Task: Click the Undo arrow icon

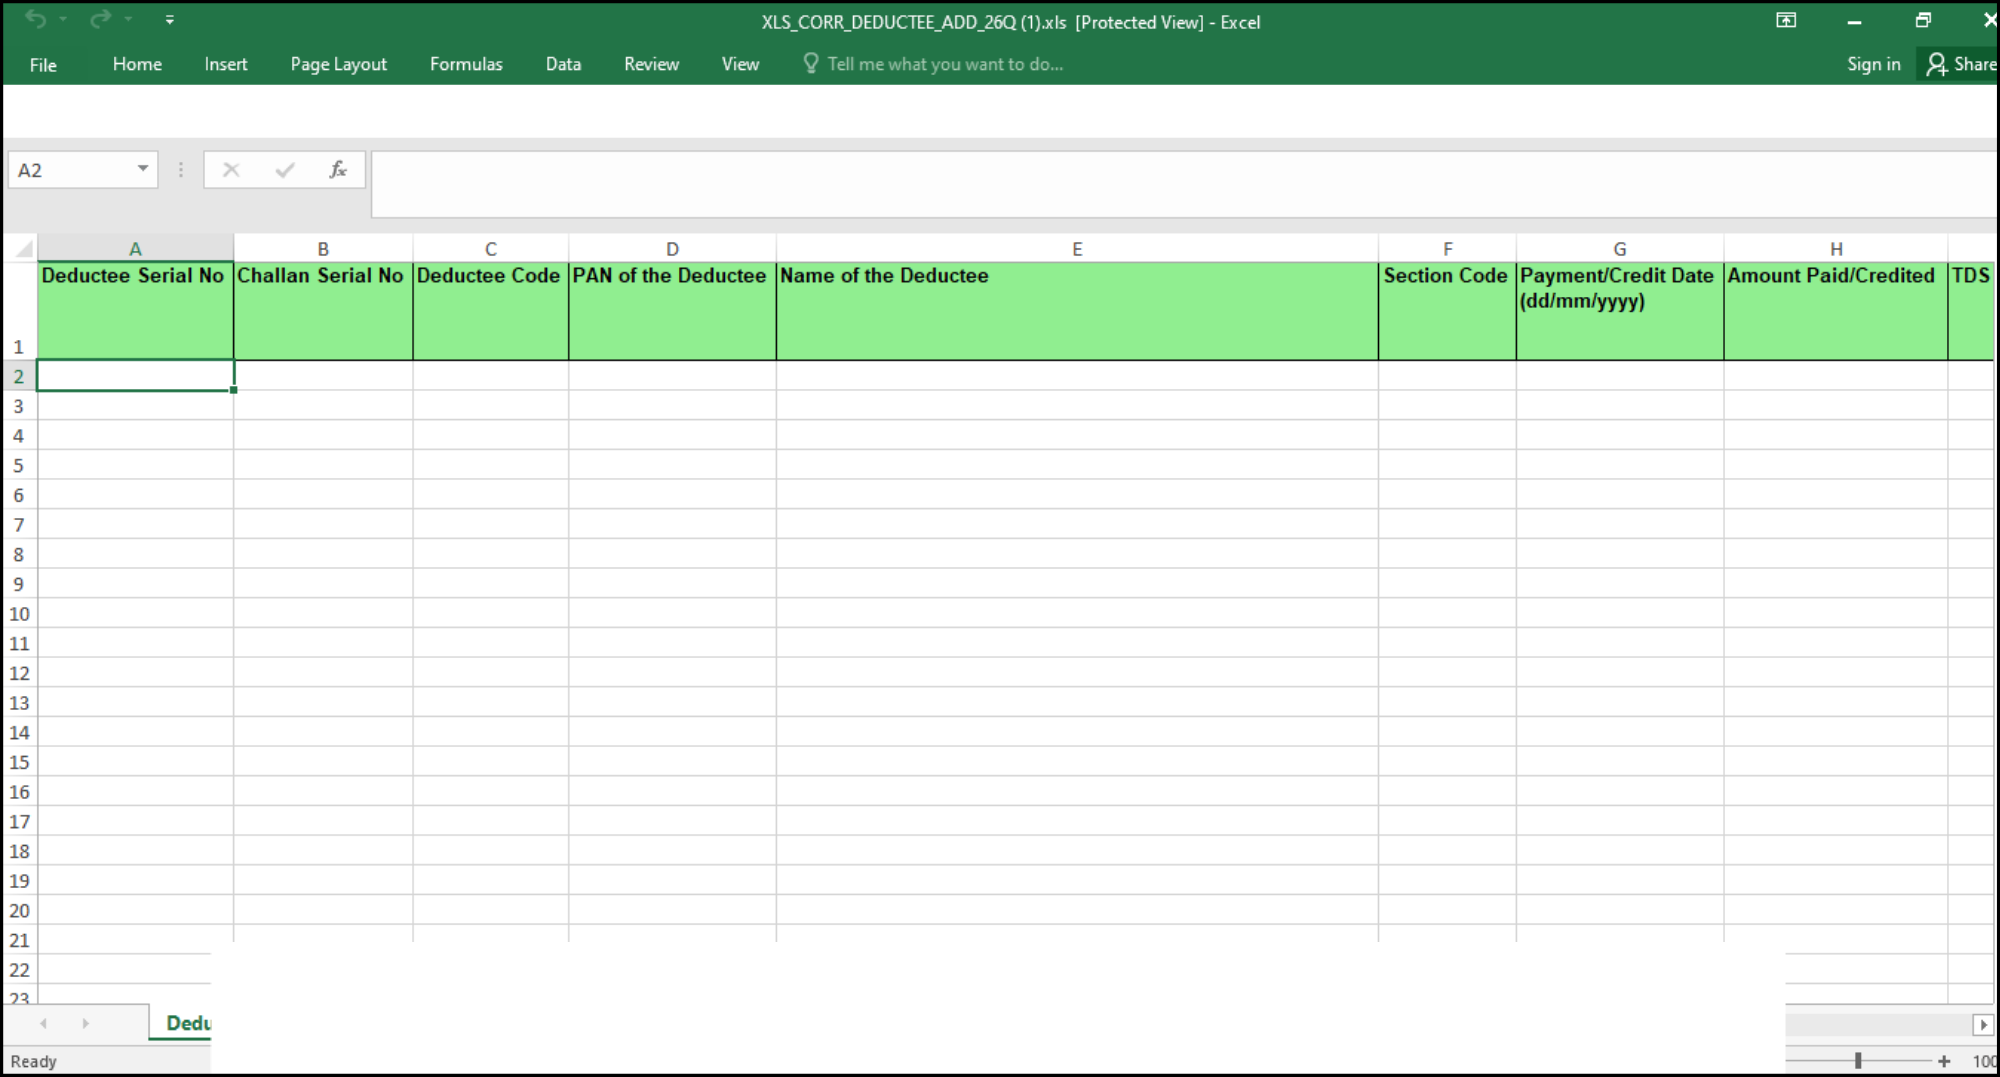Action: [x=35, y=19]
